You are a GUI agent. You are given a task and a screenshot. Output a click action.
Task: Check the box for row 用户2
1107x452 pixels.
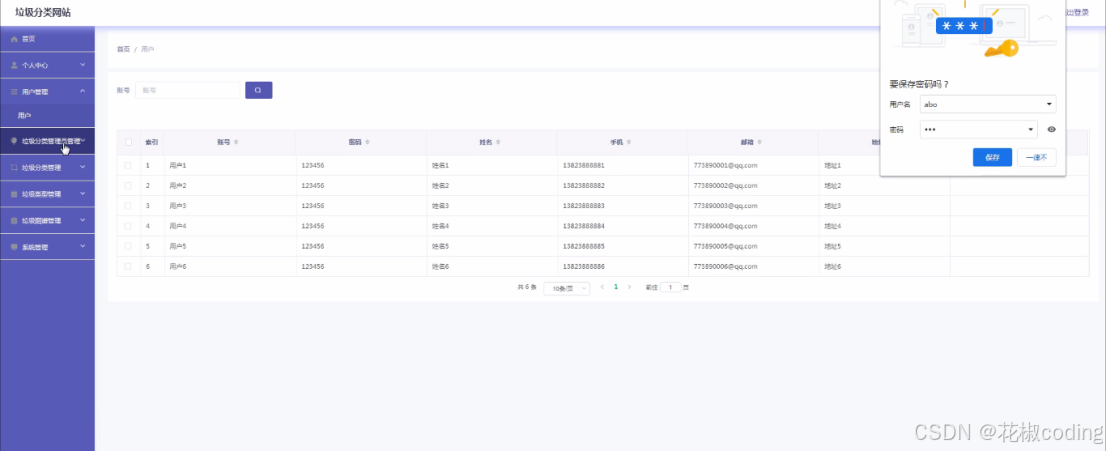tap(128, 186)
